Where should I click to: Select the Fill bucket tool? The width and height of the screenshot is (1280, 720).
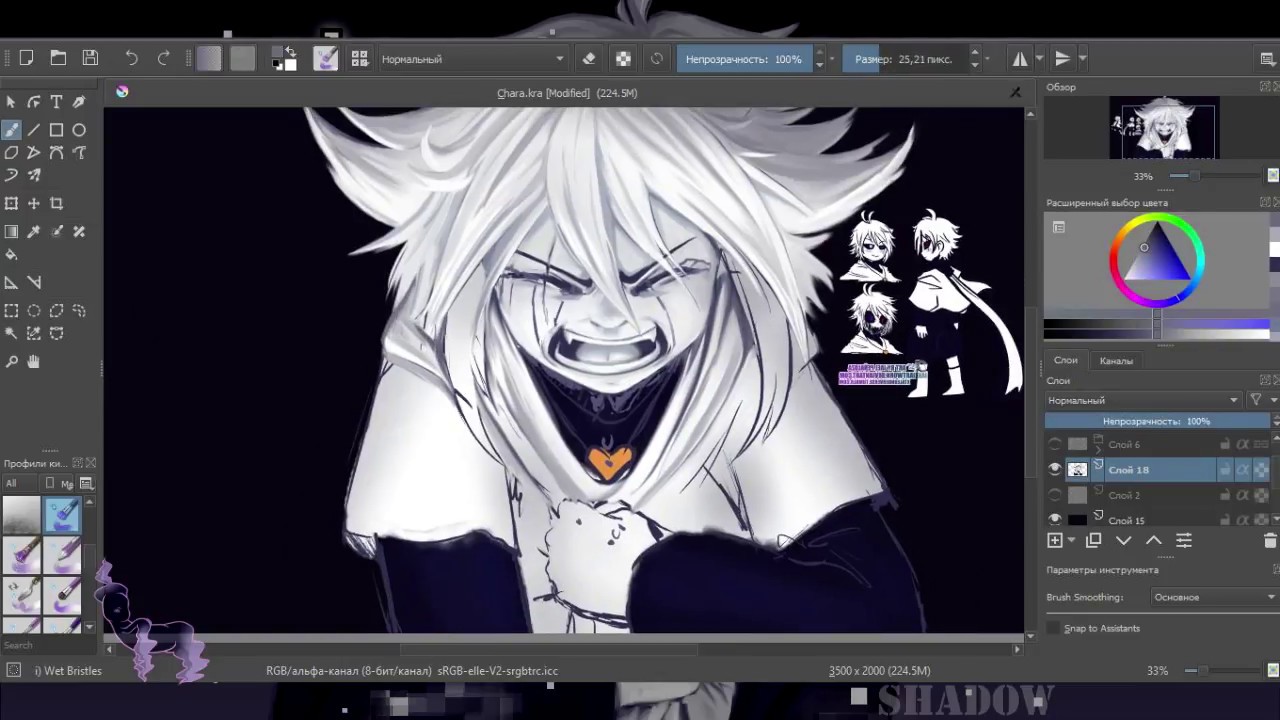click(11, 255)
